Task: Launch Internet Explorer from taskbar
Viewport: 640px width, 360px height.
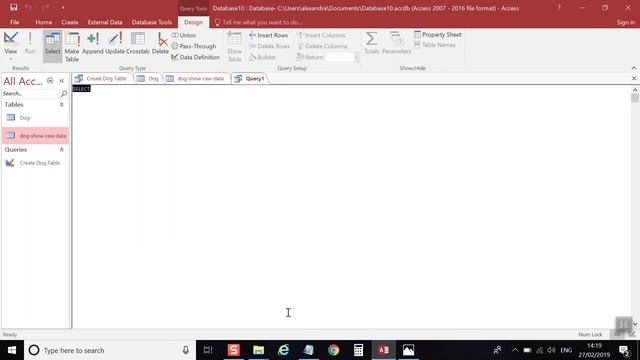Action: coord(283,350)
